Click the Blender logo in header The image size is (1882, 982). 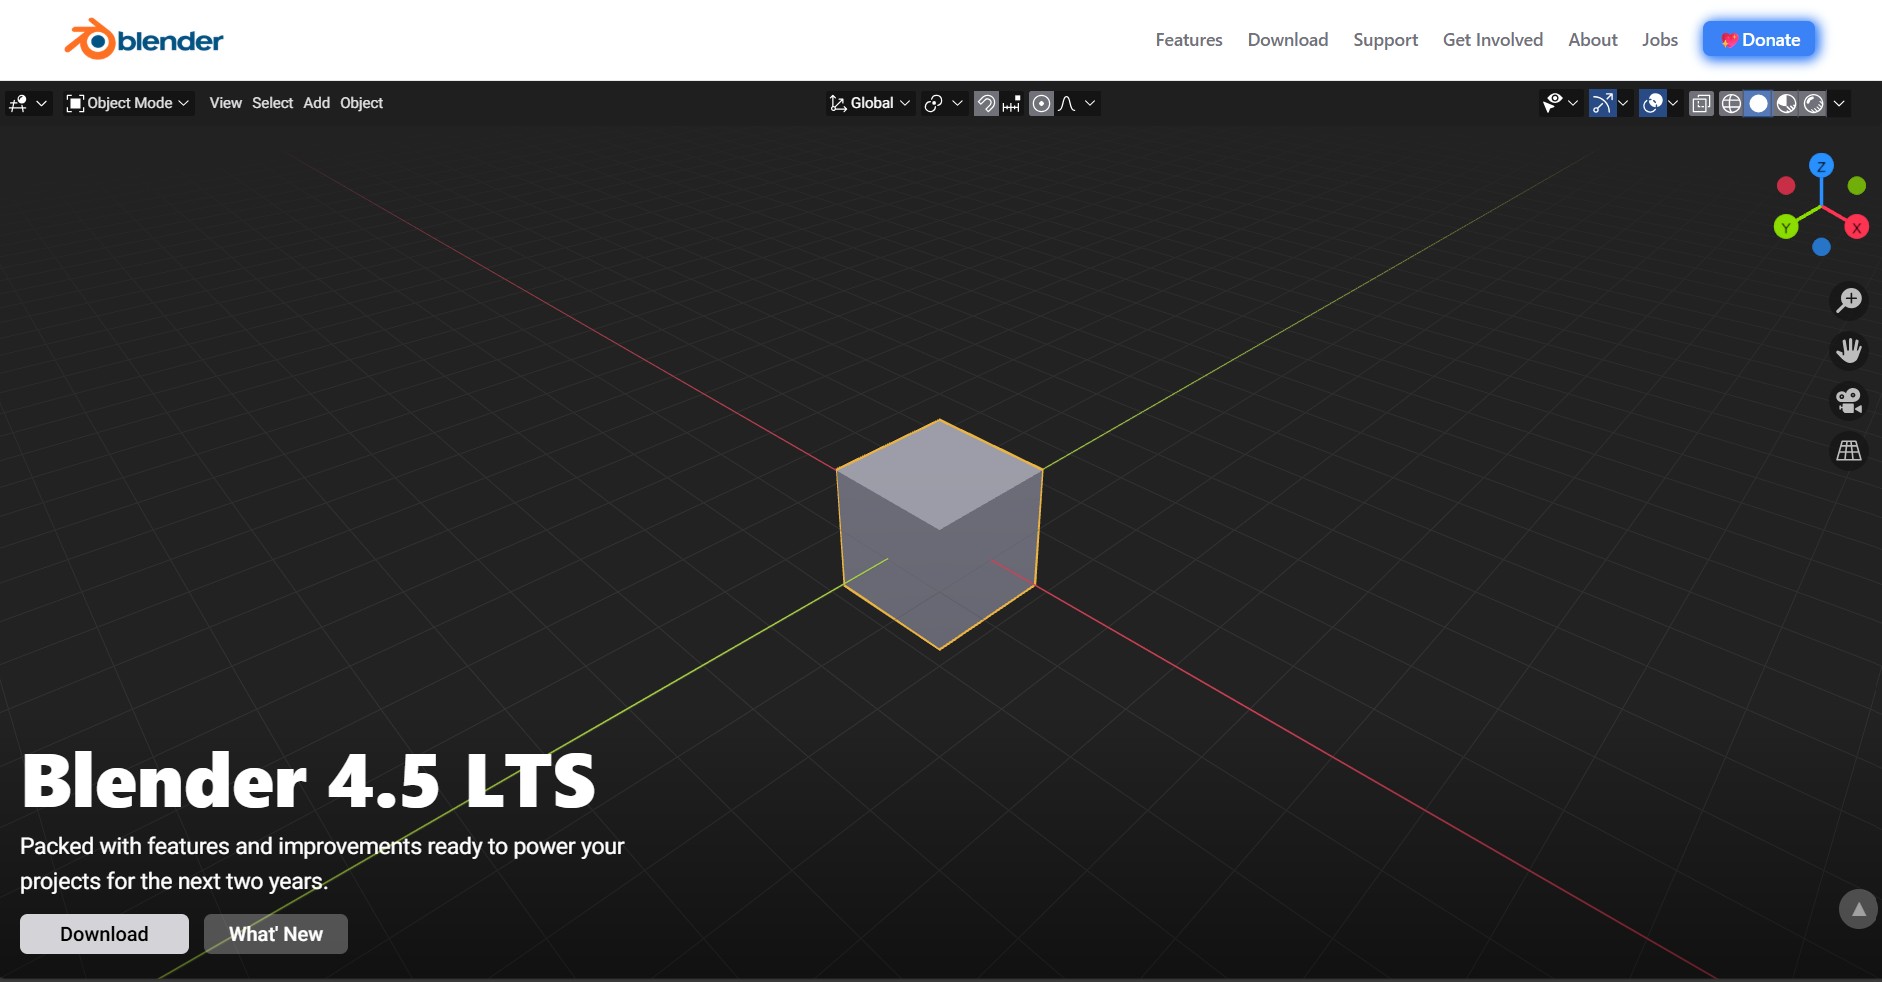click(x=144, y=40)
